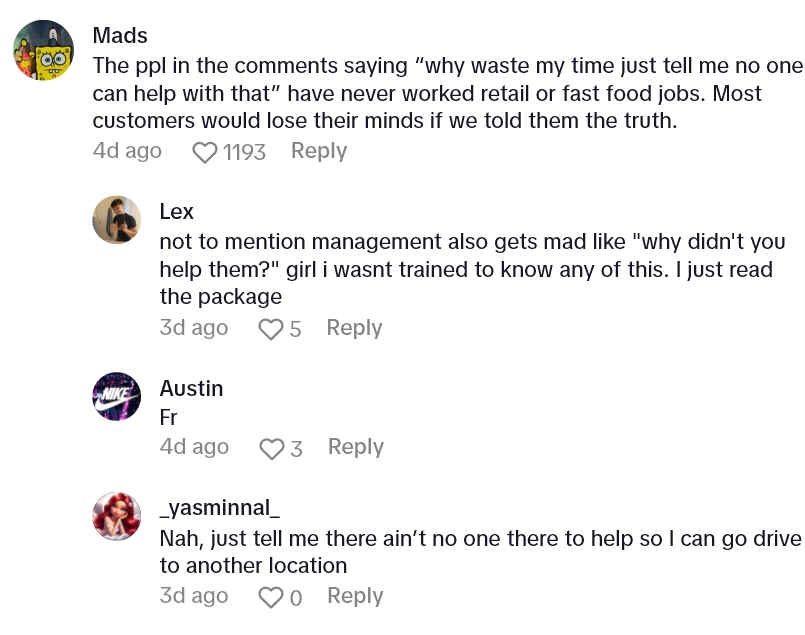805x635 pixels.
Task: Reply to Austin's comment
Action: pyautogui.click(x=355, y=447)
